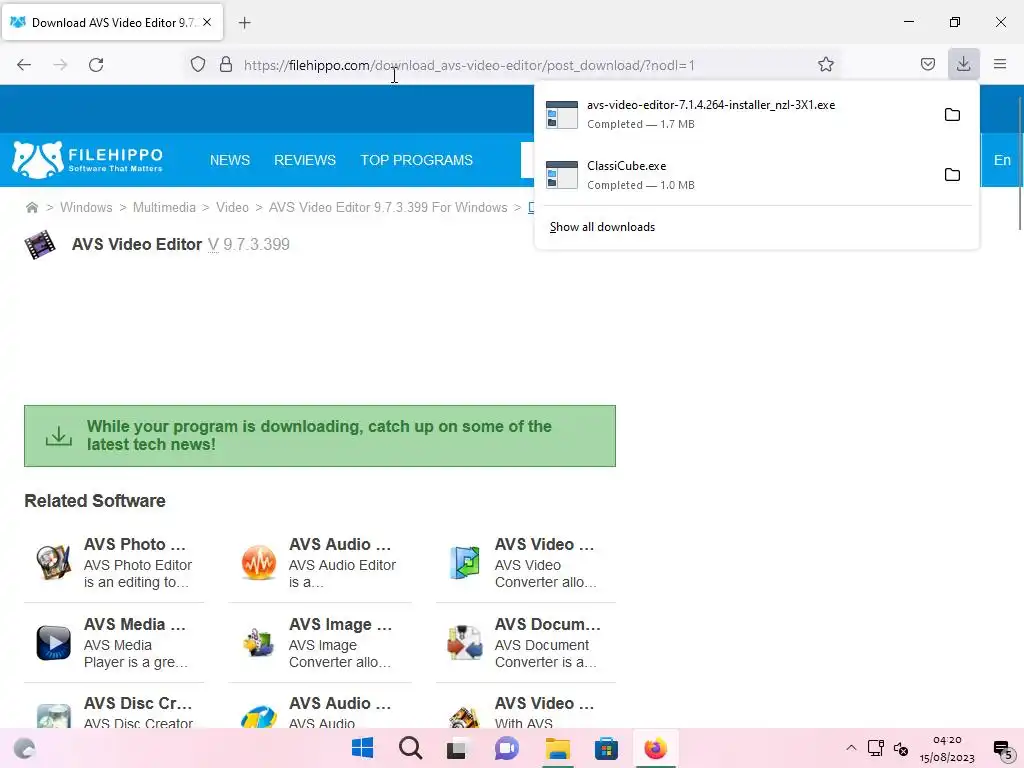Reload the current FileHippo page
This screenshot has height=768, width=1024.
(96, 65)
